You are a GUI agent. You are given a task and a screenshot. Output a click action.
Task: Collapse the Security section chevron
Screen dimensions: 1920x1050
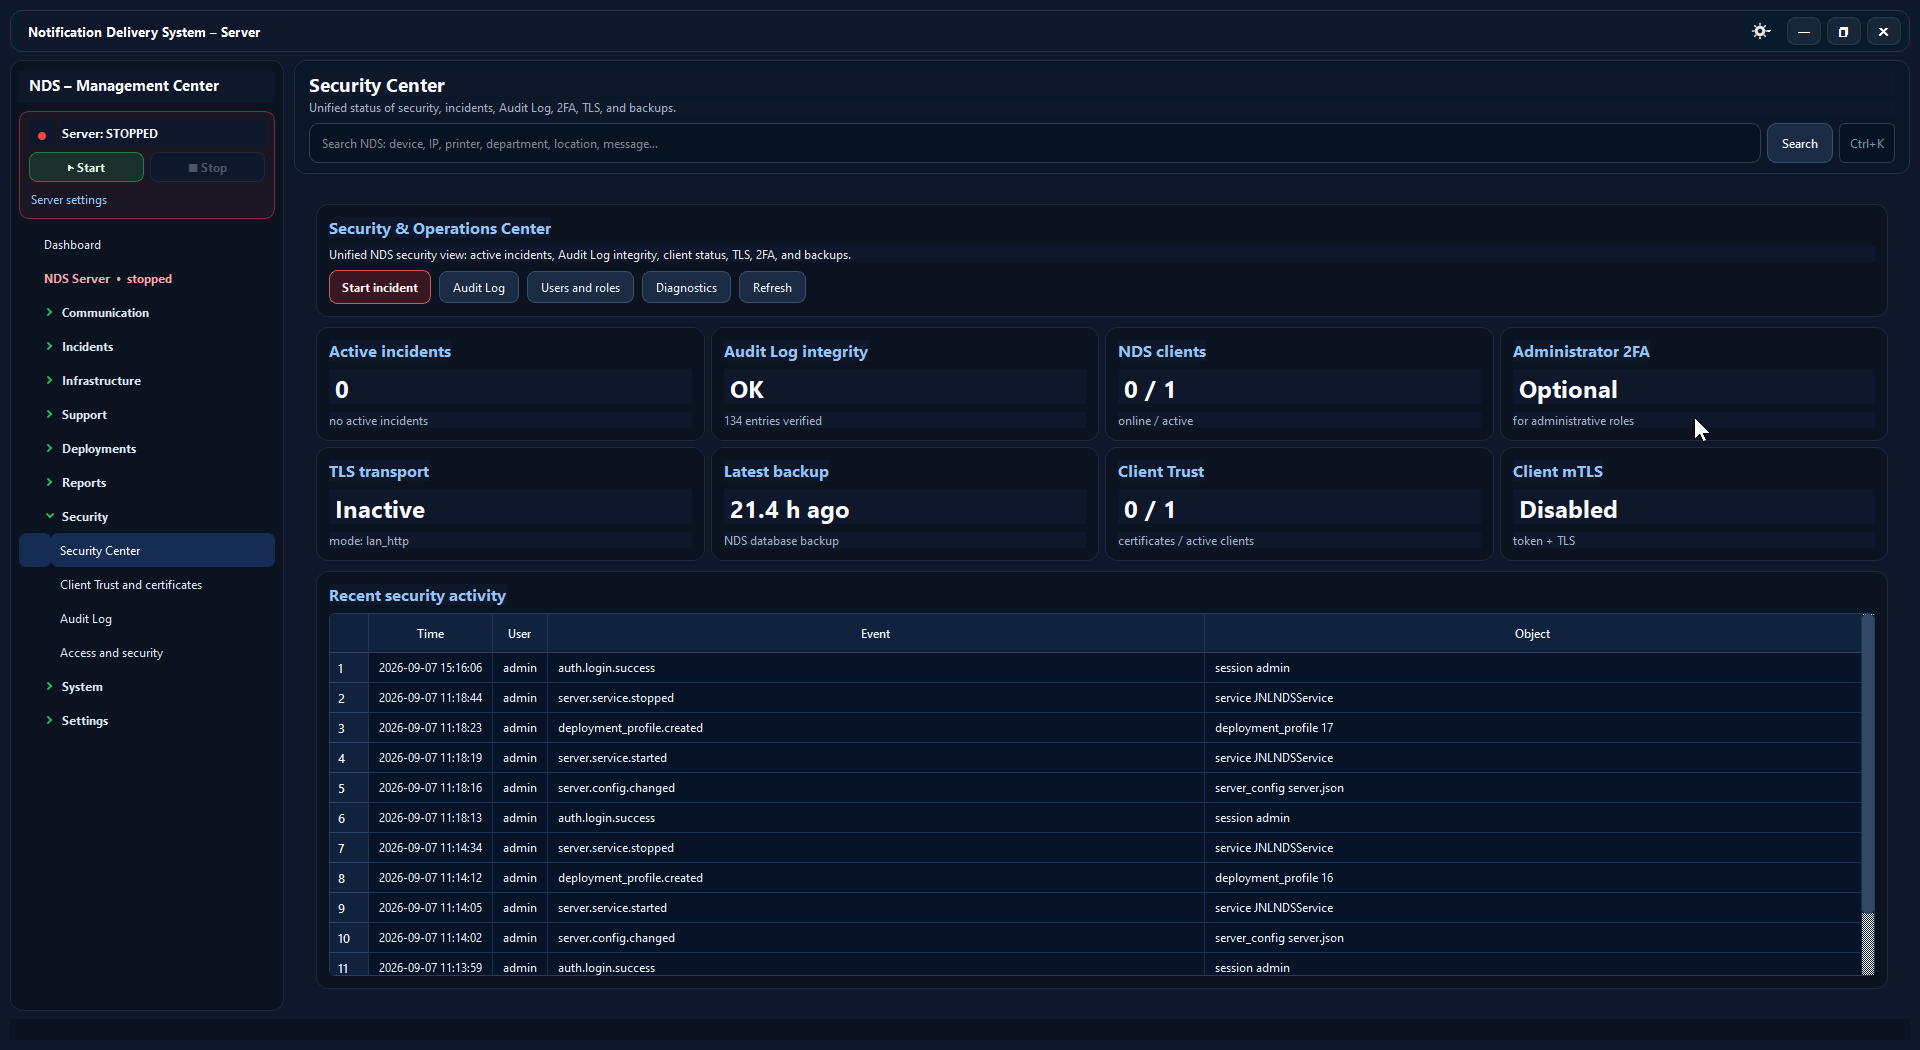coord(49,517)
